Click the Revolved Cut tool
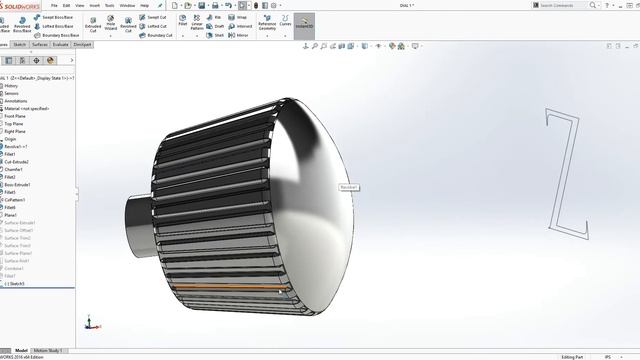The image size is (640, 360). (128, 25)
